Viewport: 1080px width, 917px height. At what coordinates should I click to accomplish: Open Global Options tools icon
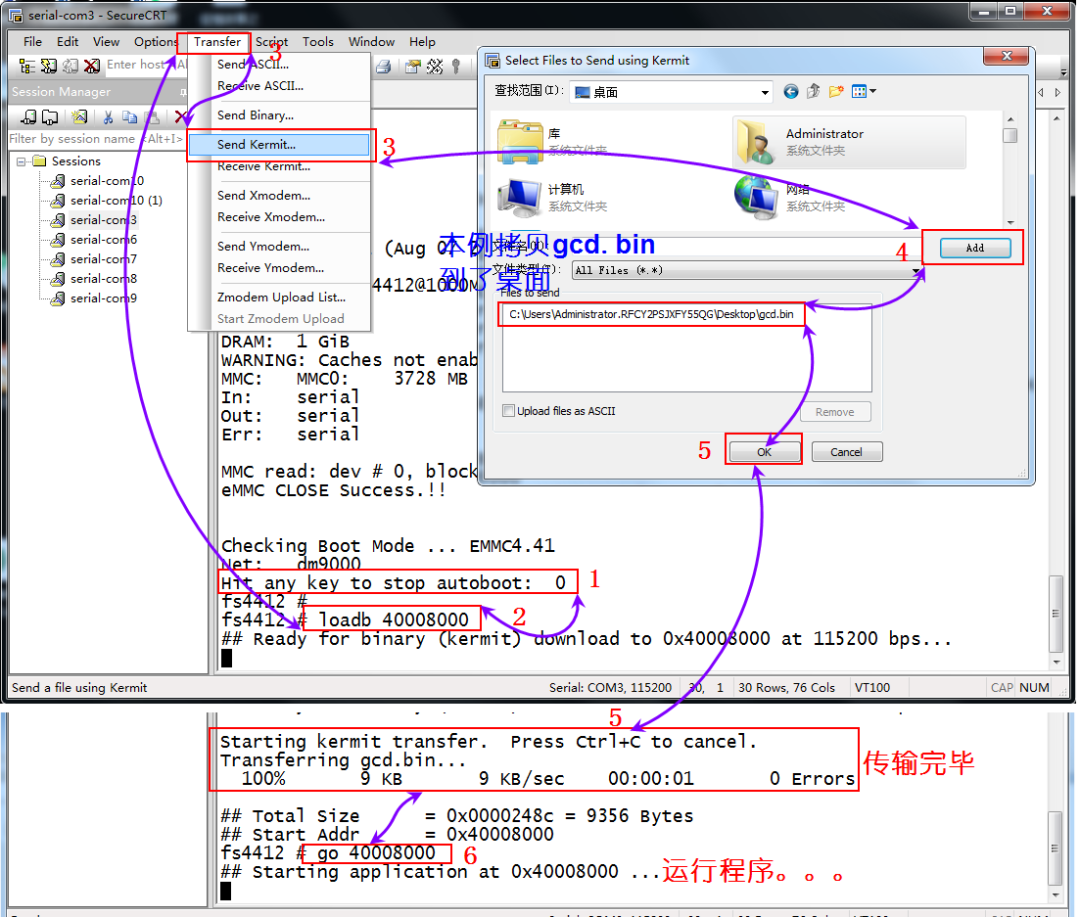pos(435,67)
